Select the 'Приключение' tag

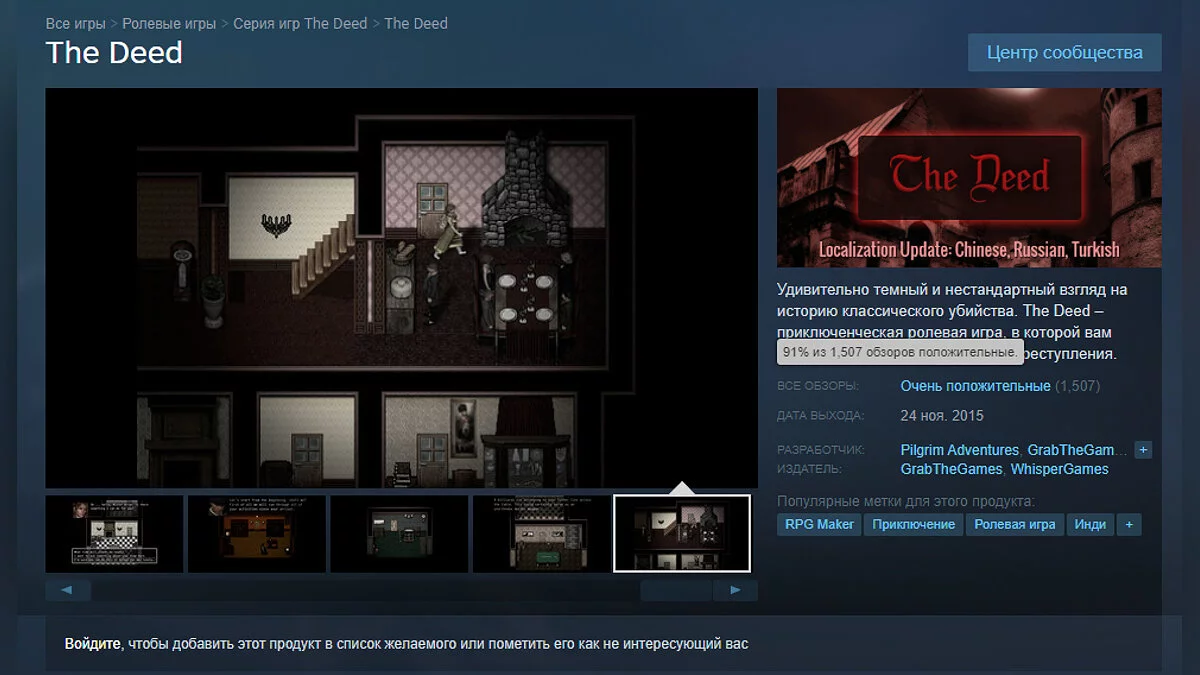tap(913, 524)
